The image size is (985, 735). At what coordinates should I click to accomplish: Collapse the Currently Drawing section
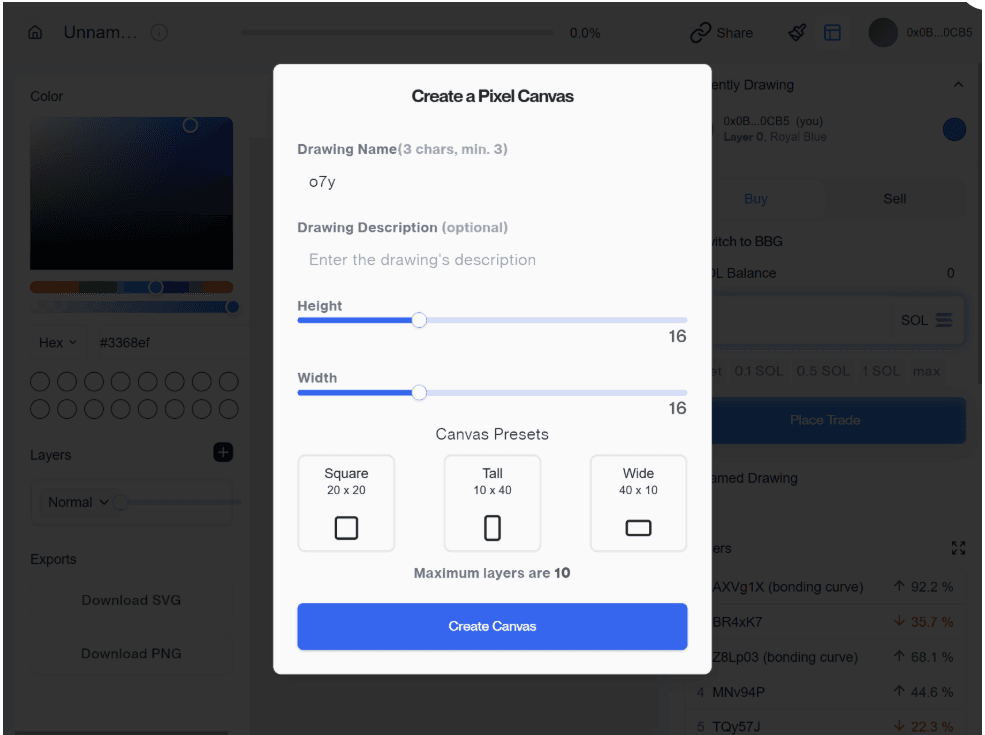(x=958, y=85)
